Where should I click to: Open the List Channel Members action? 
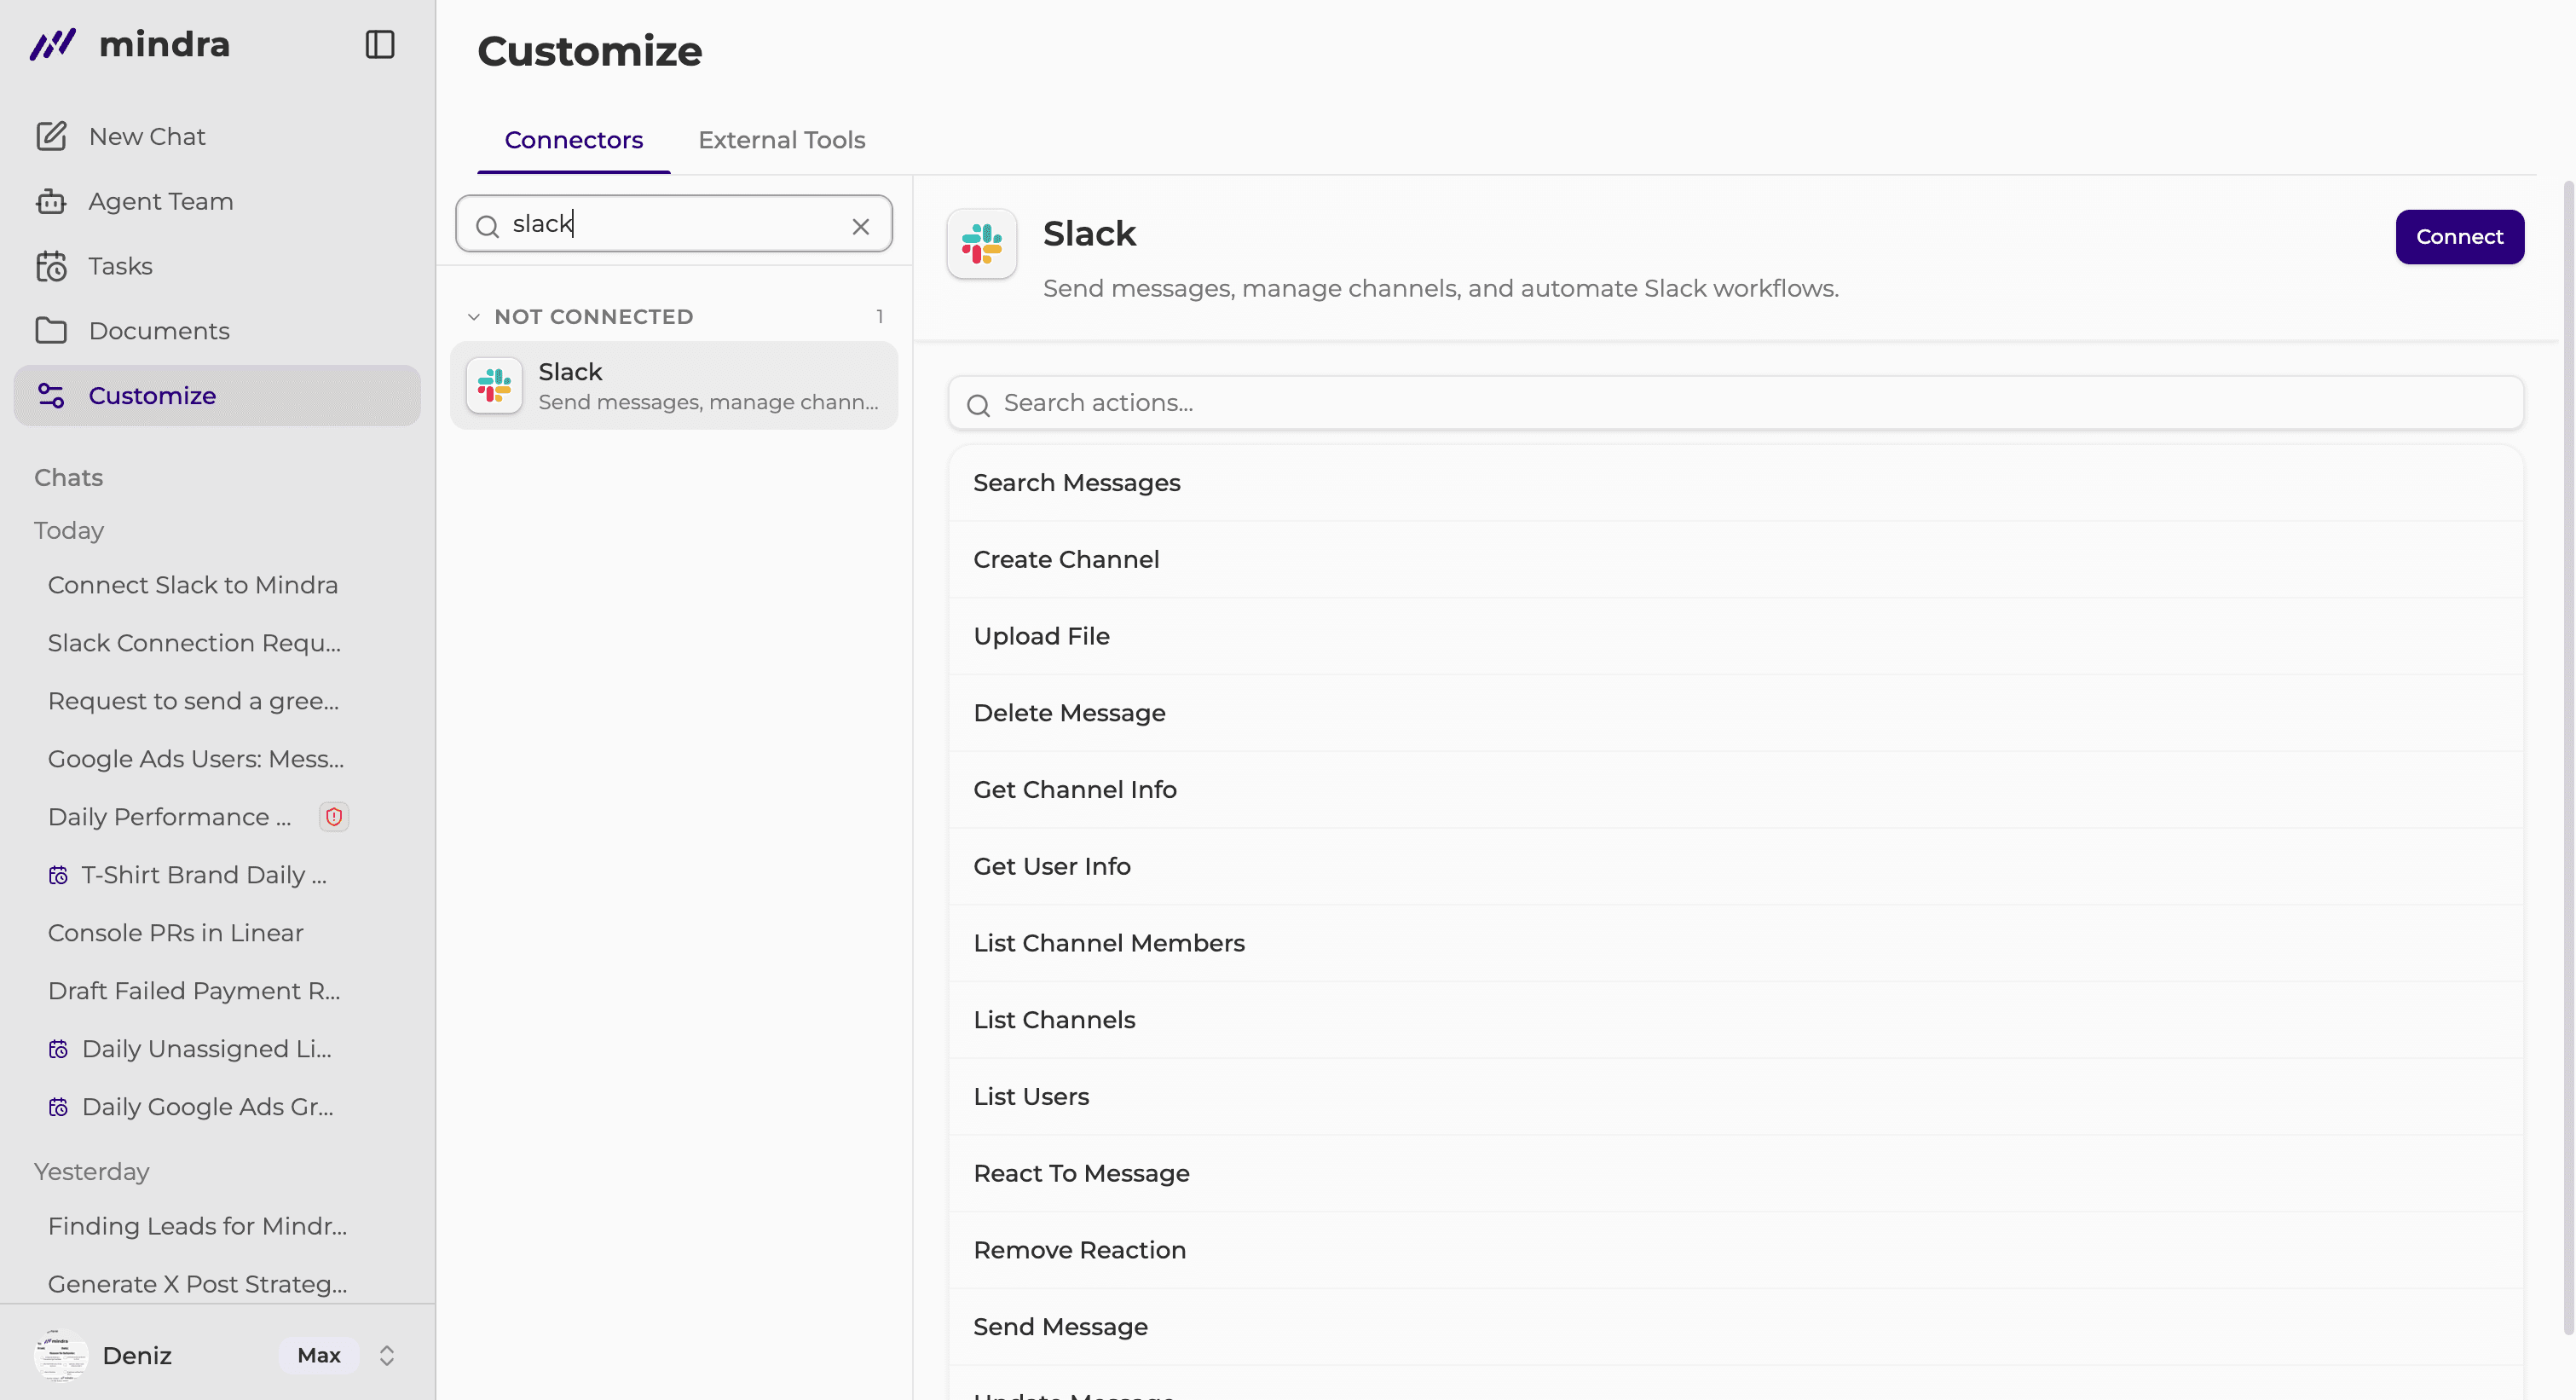click(1736, 943)
